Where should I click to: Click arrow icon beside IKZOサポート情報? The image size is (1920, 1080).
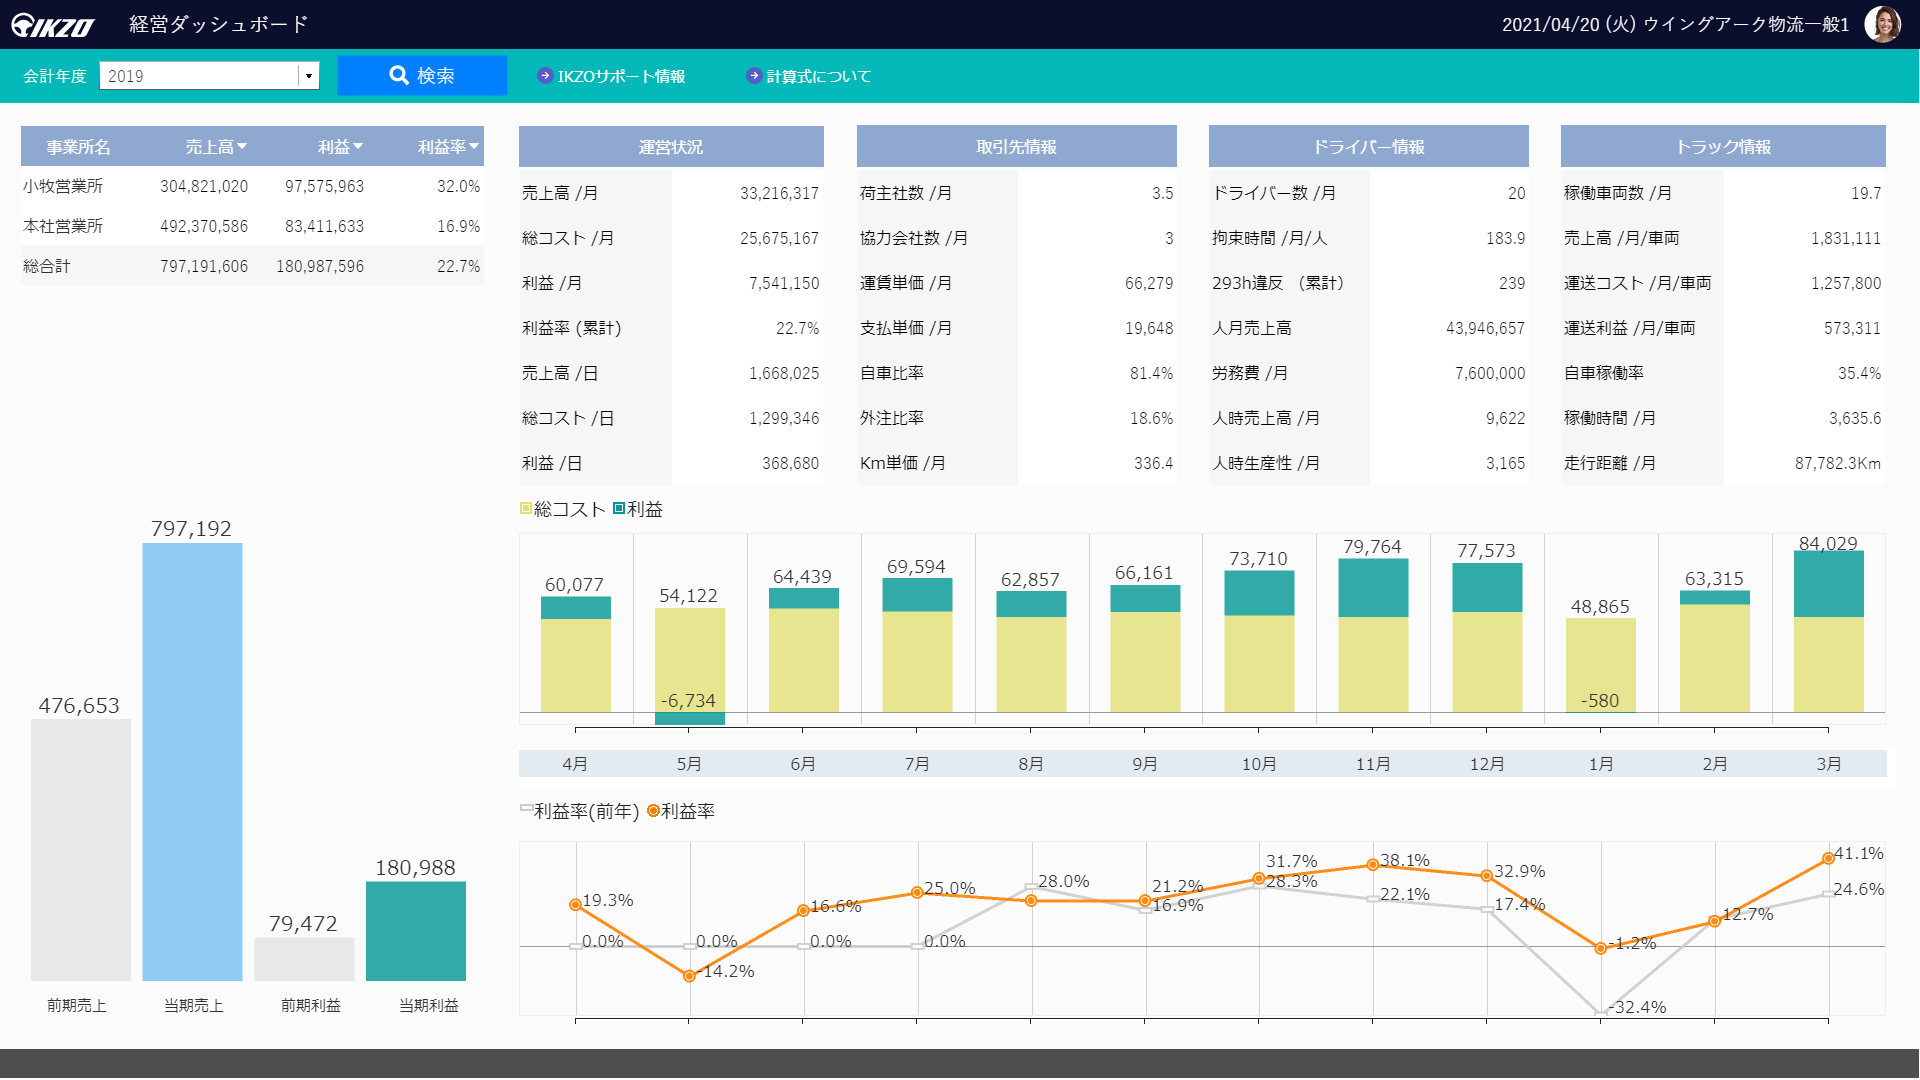pos(544,76)
